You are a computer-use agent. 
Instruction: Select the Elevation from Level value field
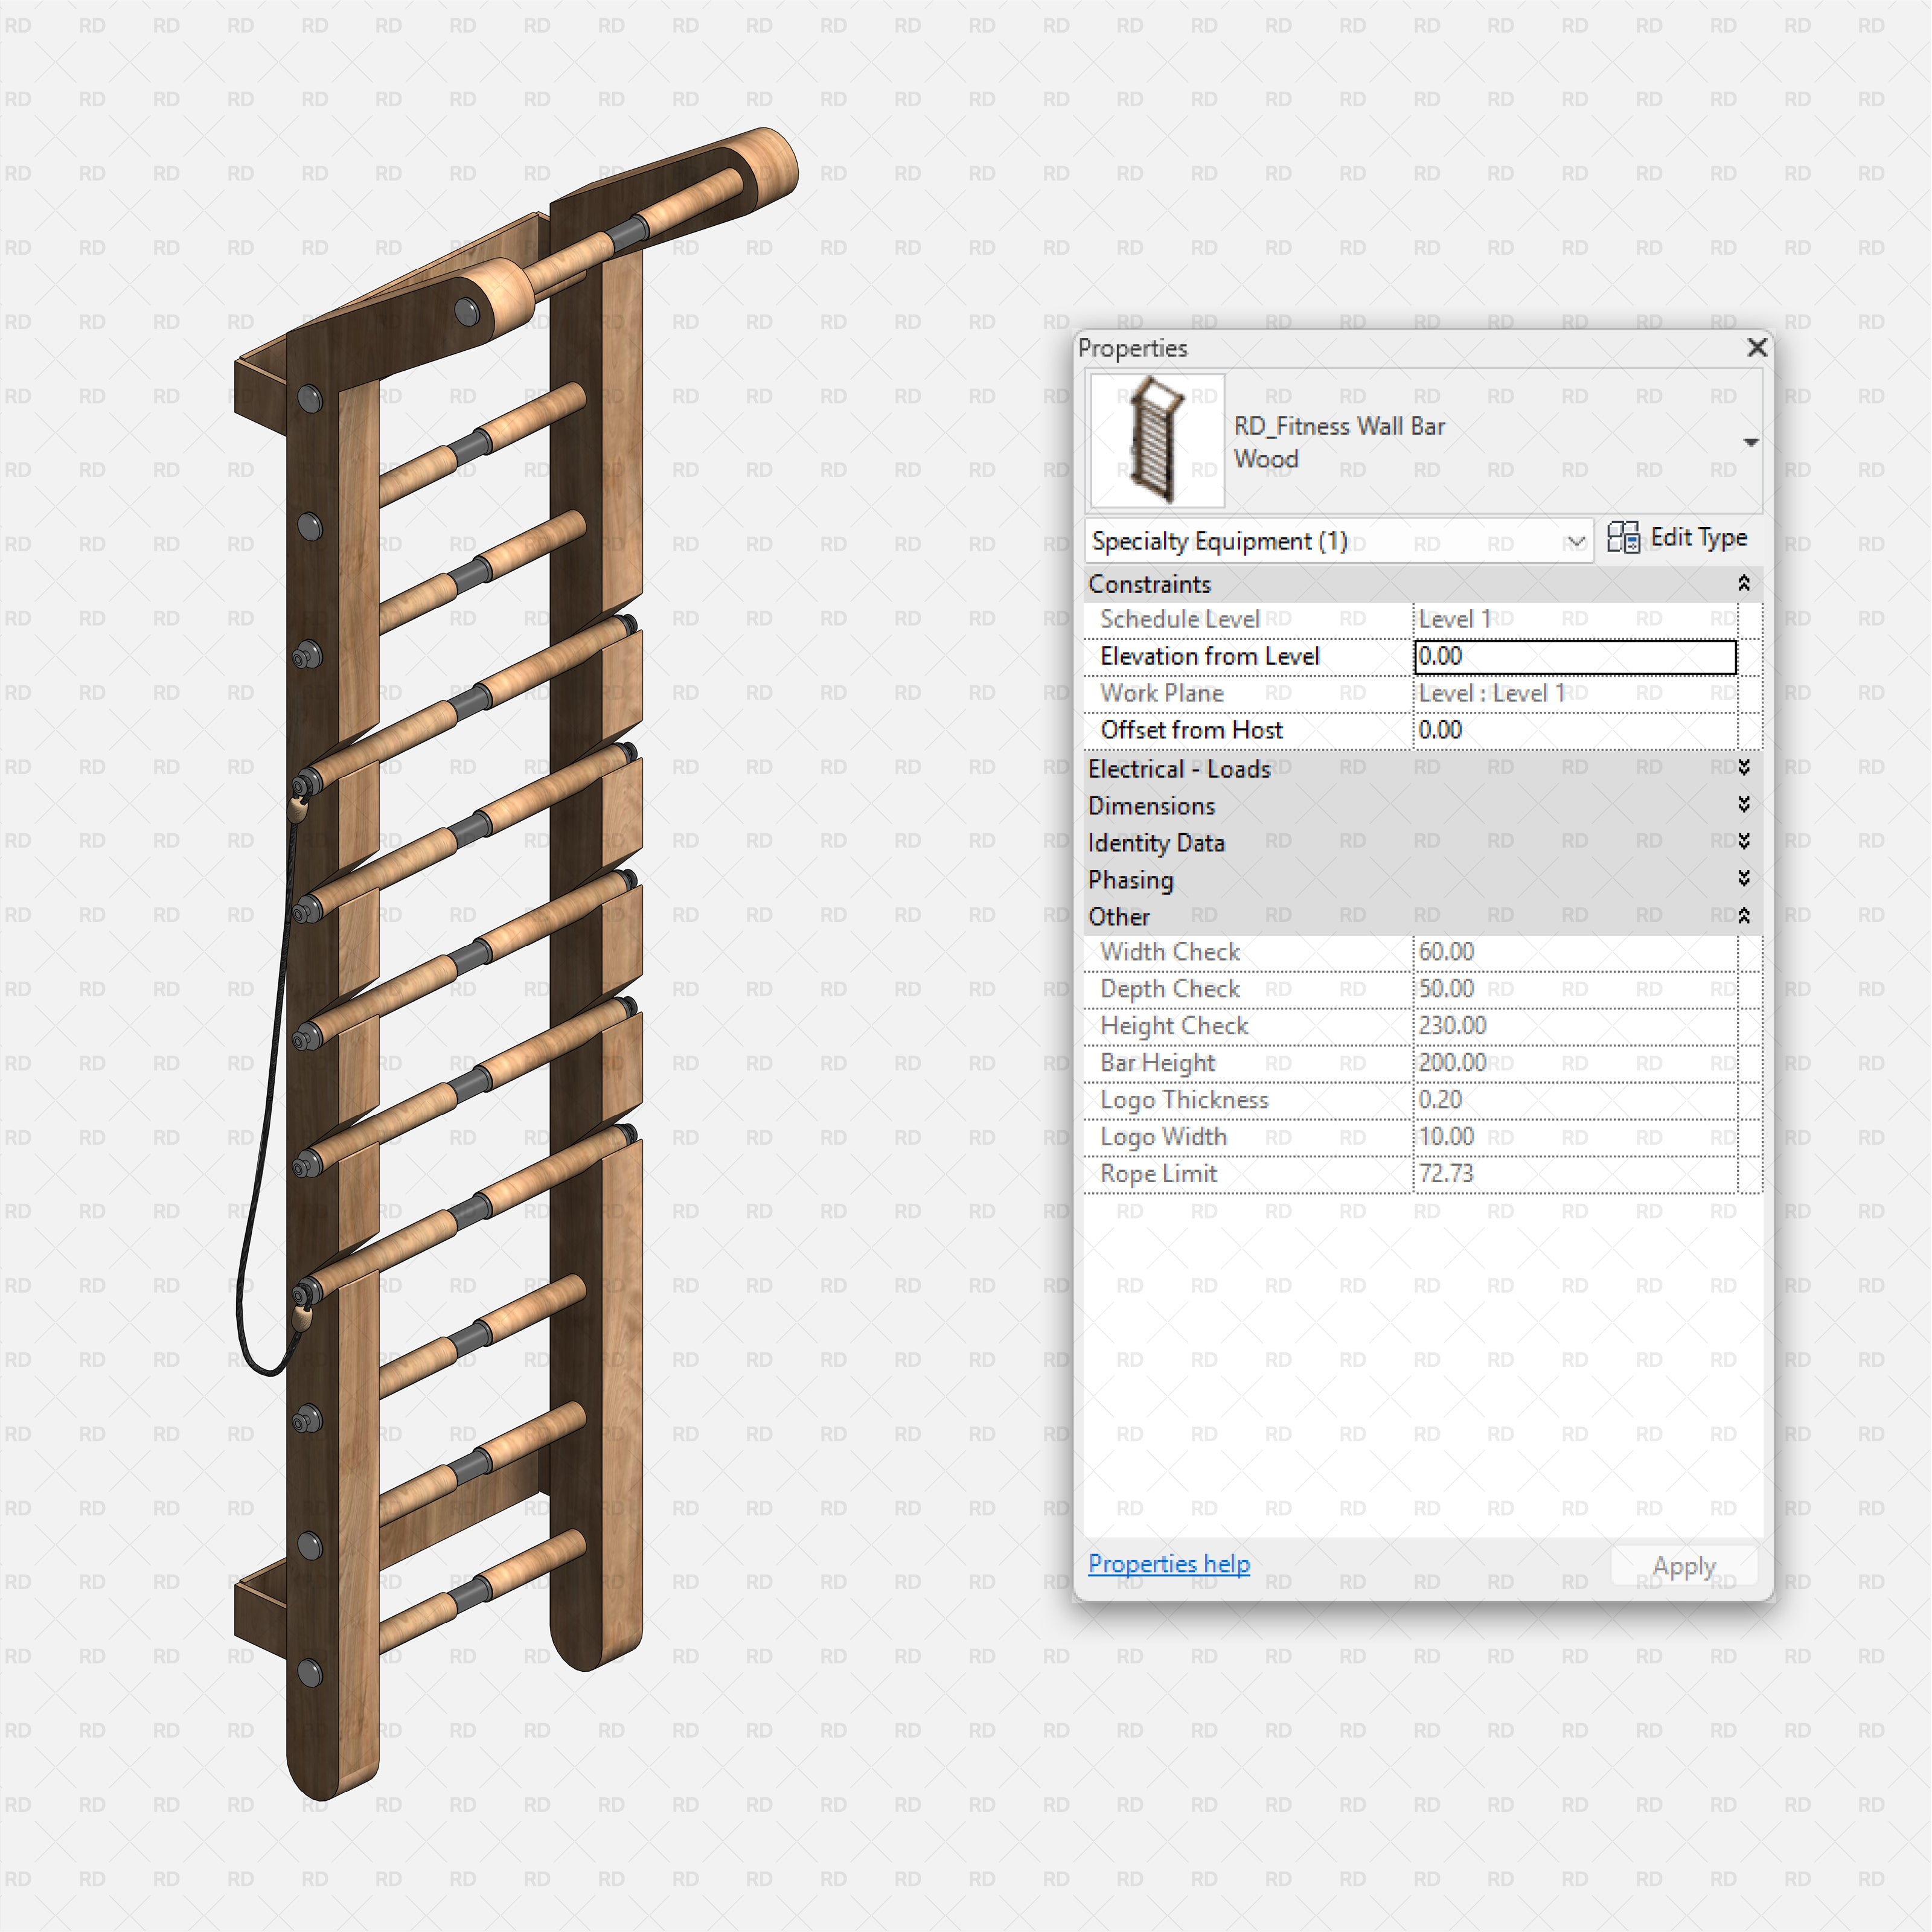(1575, 656)
